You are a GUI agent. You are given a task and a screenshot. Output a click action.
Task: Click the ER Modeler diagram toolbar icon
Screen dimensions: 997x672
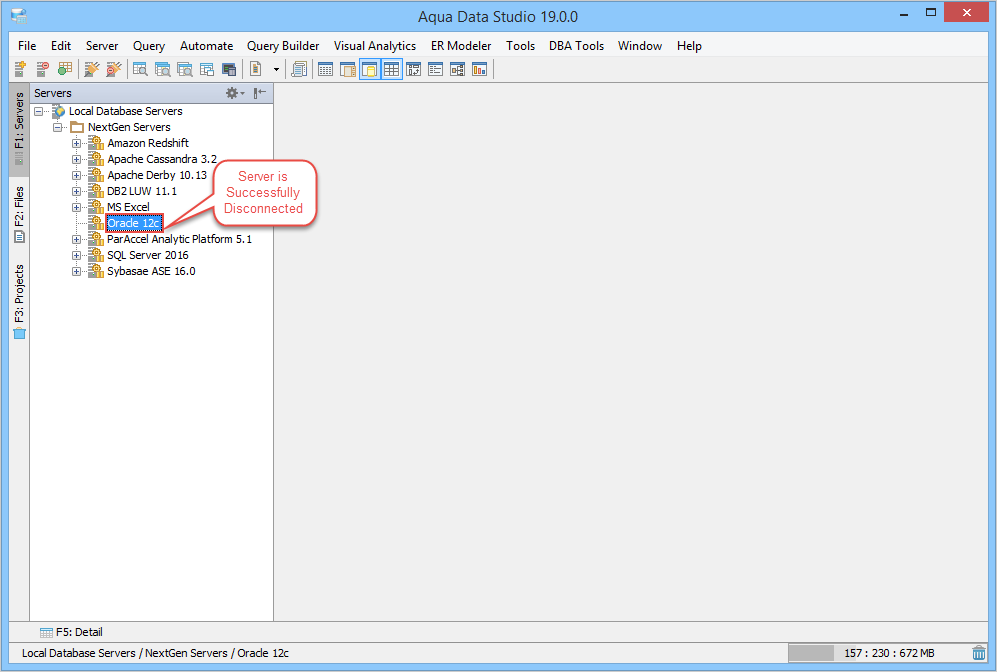tap(458, 69)
